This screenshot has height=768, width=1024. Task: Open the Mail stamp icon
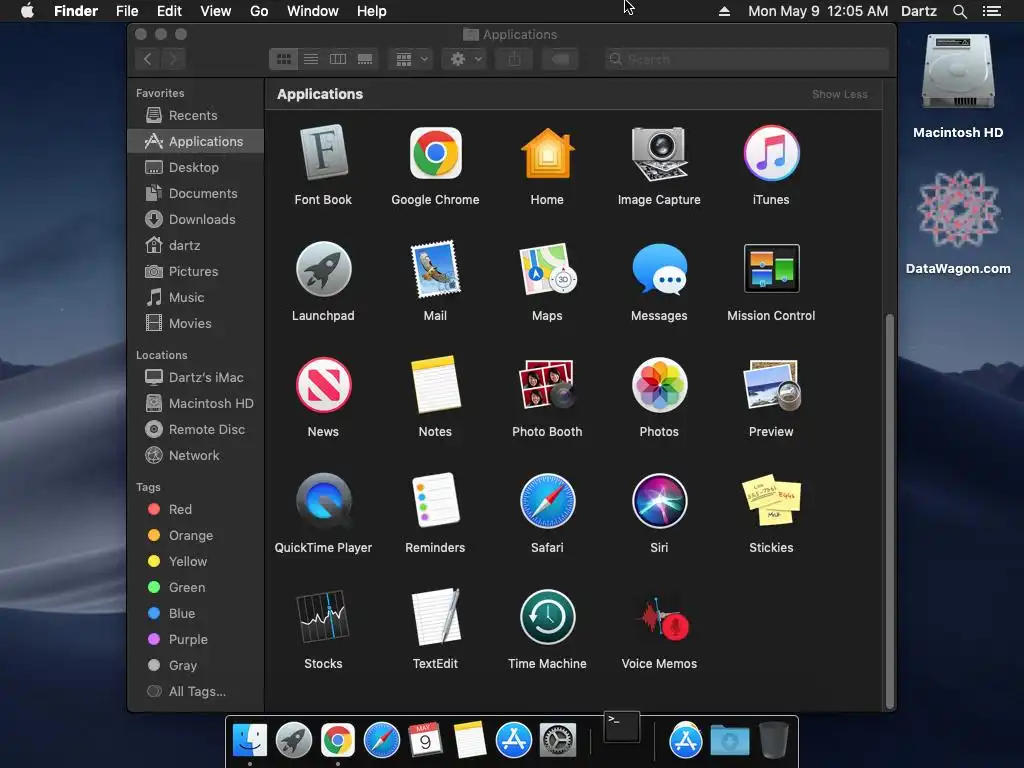(x=436, y=269)
